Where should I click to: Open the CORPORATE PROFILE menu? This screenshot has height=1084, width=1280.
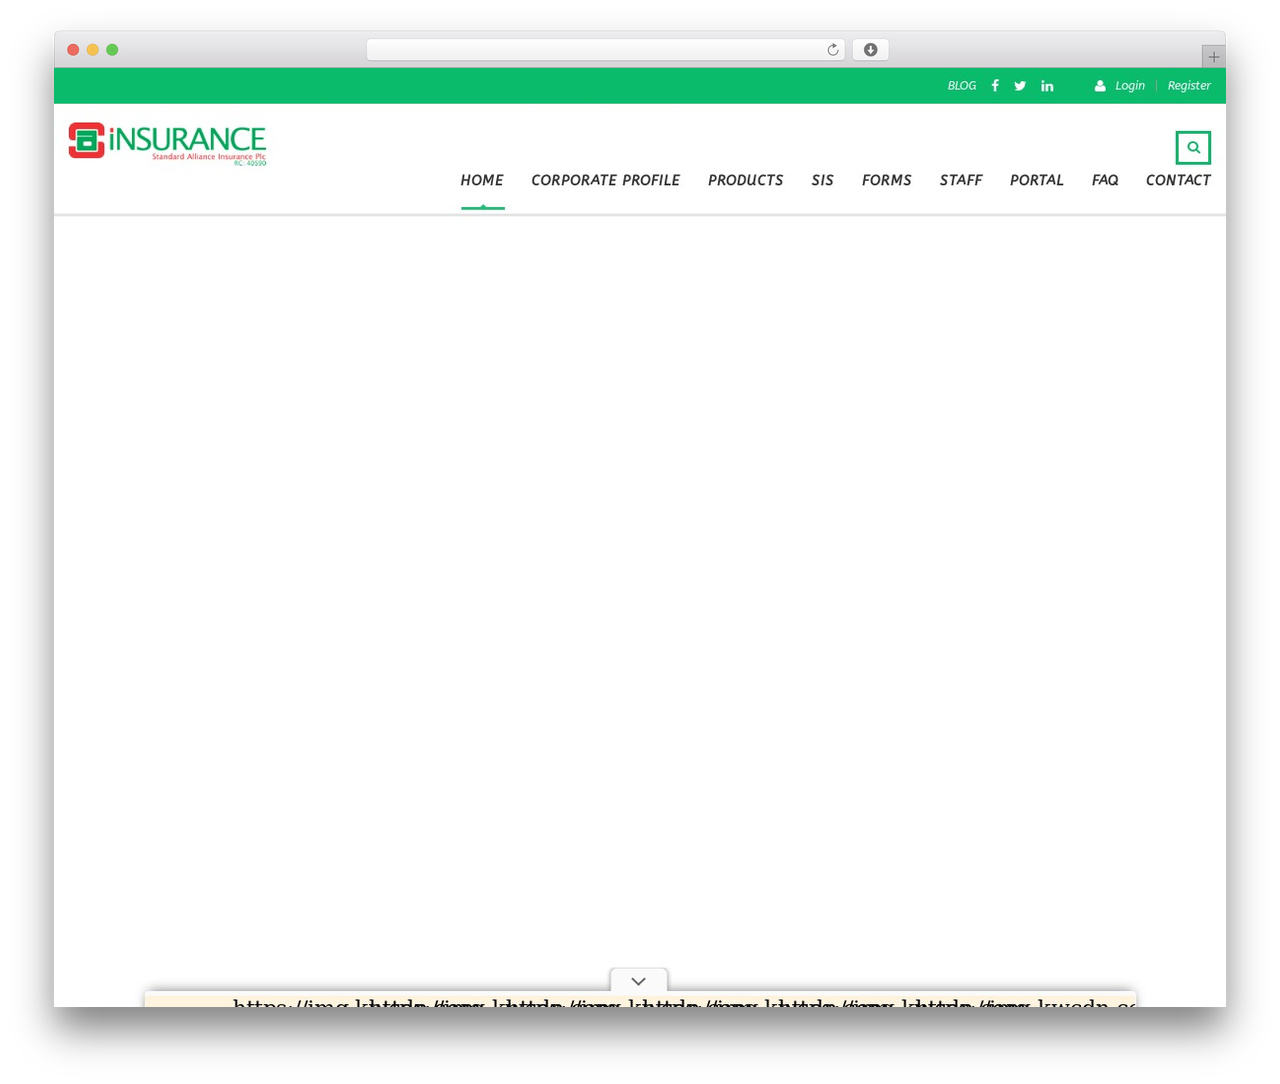(605, 180)
